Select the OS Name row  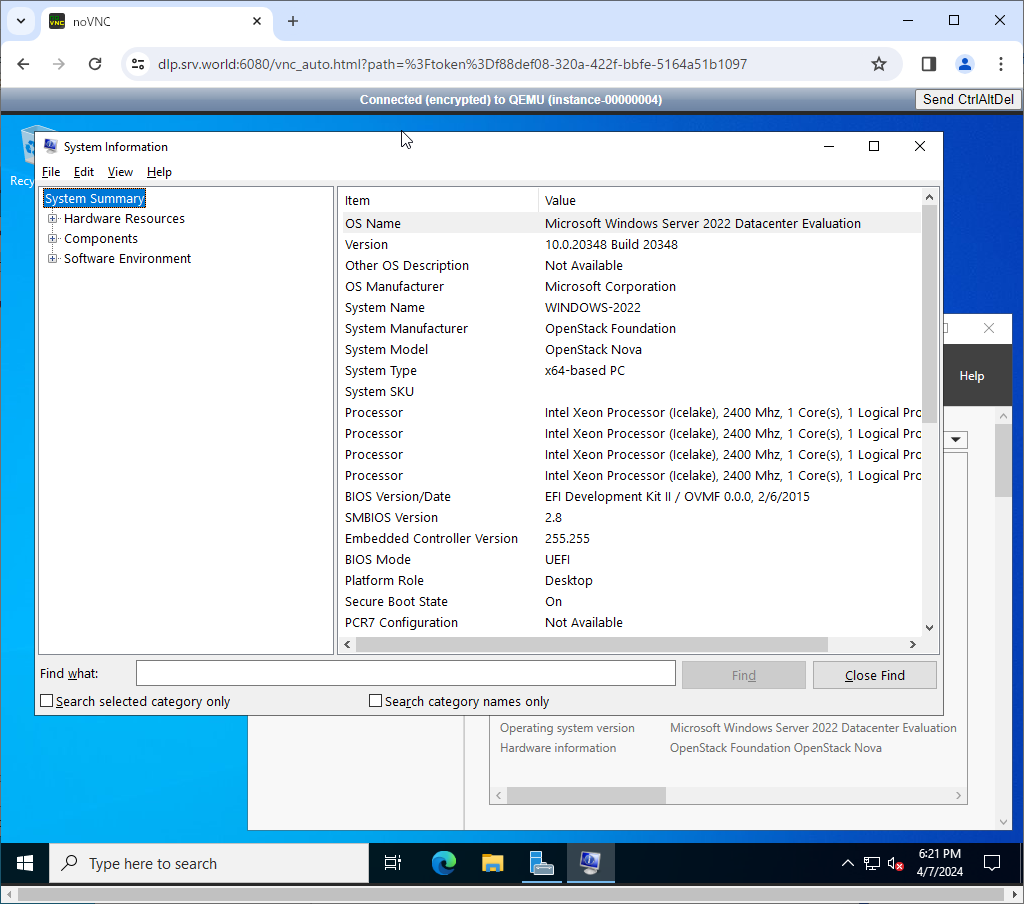coord(632,223)
